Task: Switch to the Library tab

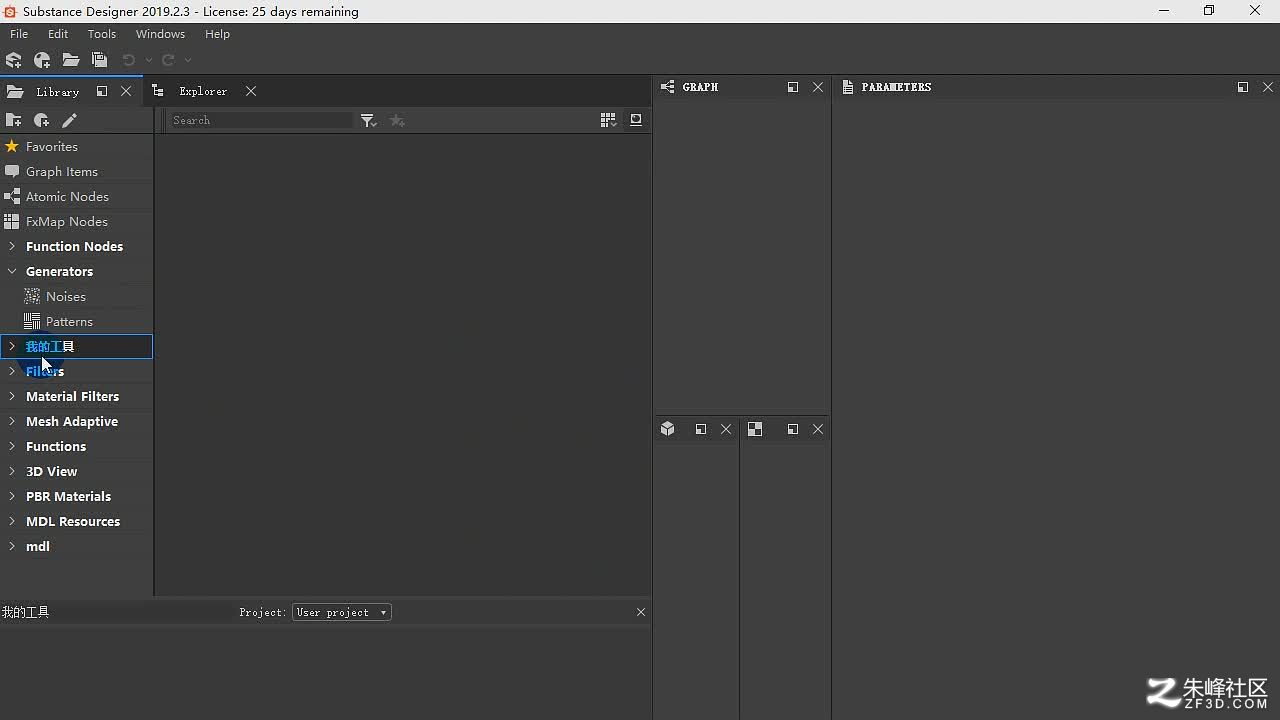Action: (x=57, y=91)
